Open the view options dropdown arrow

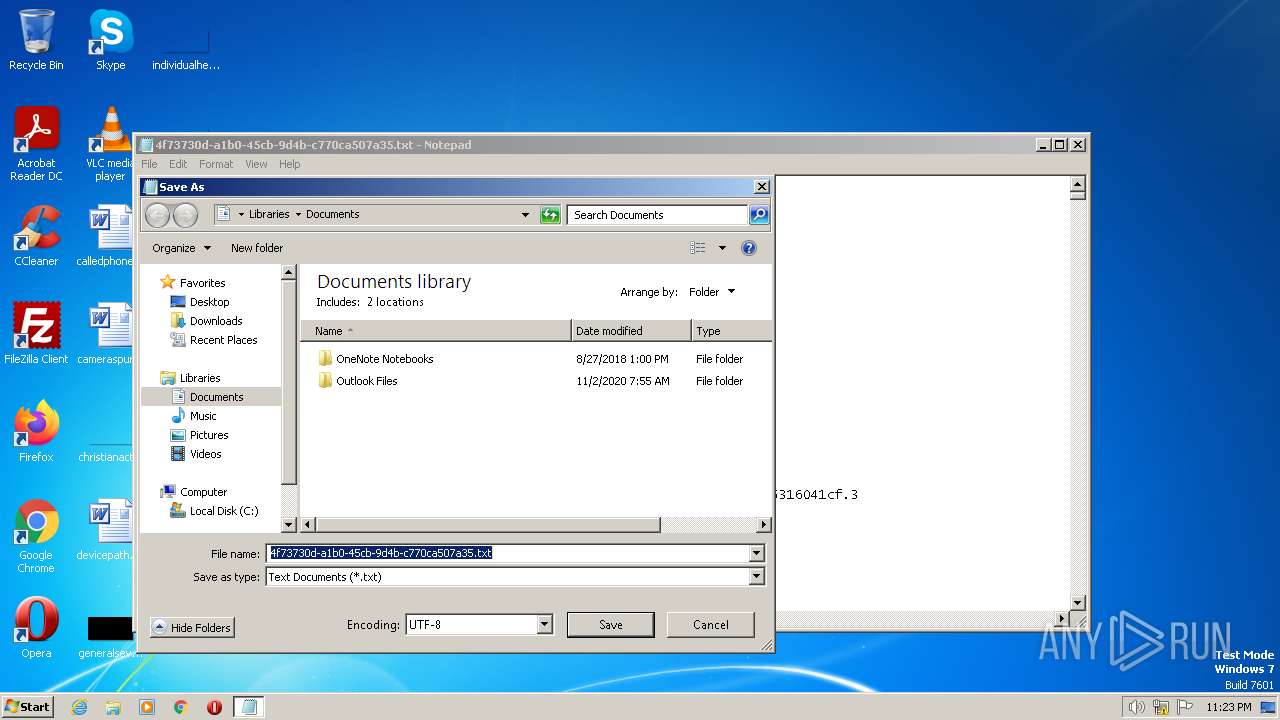[722, 248]
